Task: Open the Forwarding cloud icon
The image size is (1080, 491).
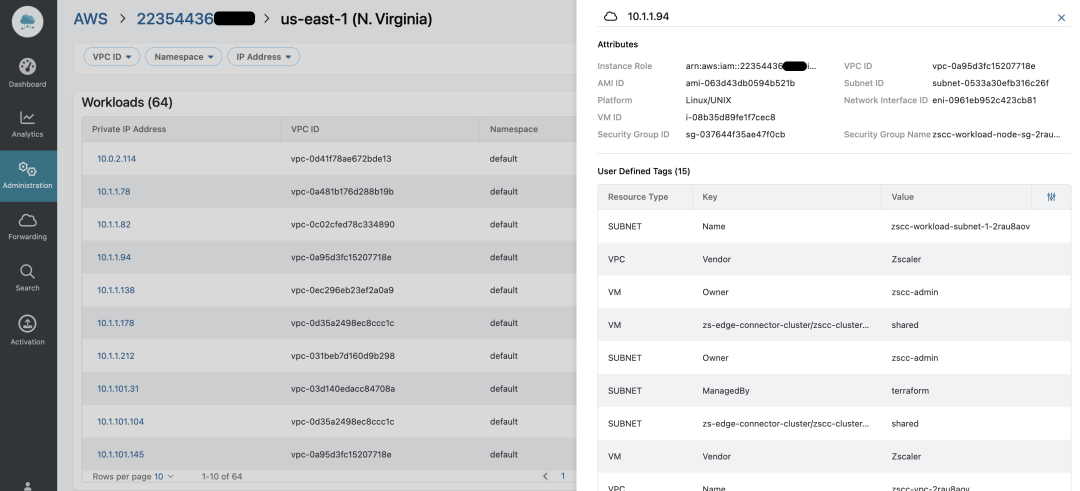Action: tap(28, 221)
